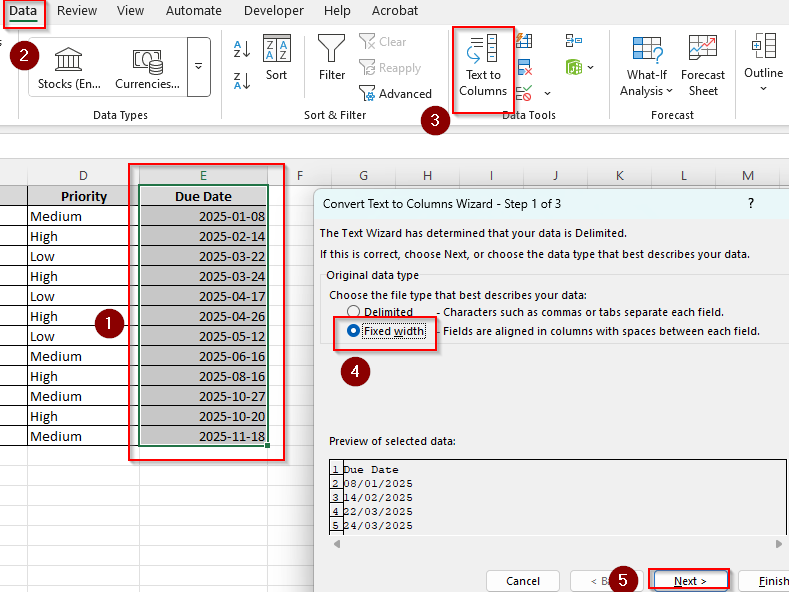Click Next in the wizard
Image resolution: width=789 pixels, height=592 pixels.
tap(689, 581)
